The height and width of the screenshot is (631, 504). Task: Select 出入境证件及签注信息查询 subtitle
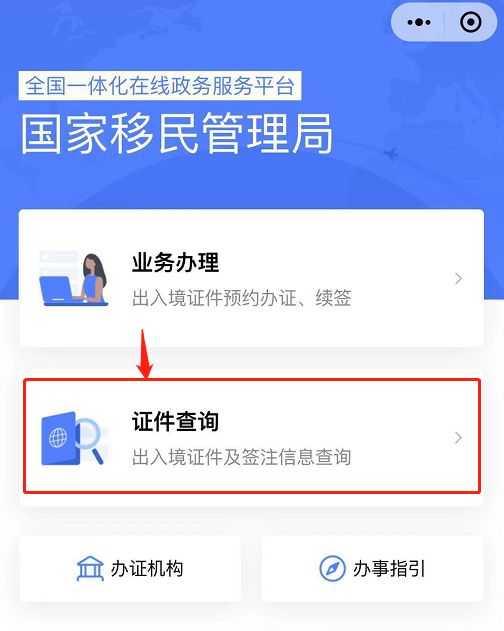pyautogui.click(x=242, y=457)
